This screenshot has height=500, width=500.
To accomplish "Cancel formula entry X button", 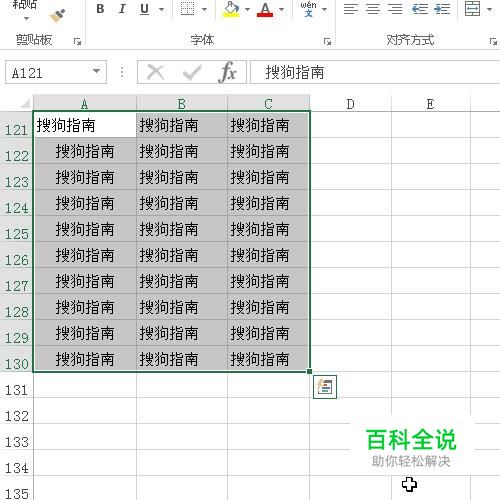I will [x=156, y=72].
